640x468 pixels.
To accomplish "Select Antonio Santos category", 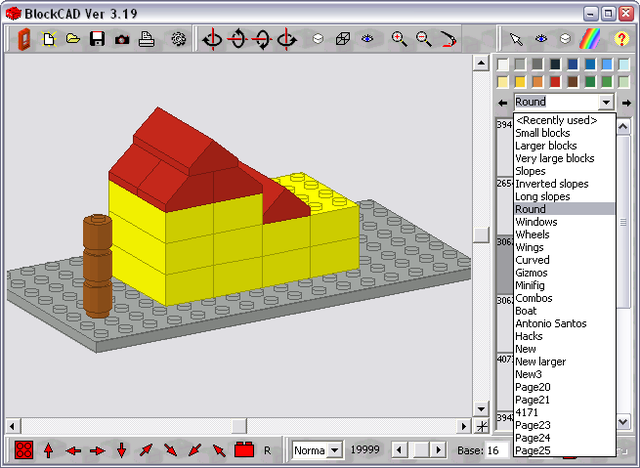I will [x=551, y=324].
